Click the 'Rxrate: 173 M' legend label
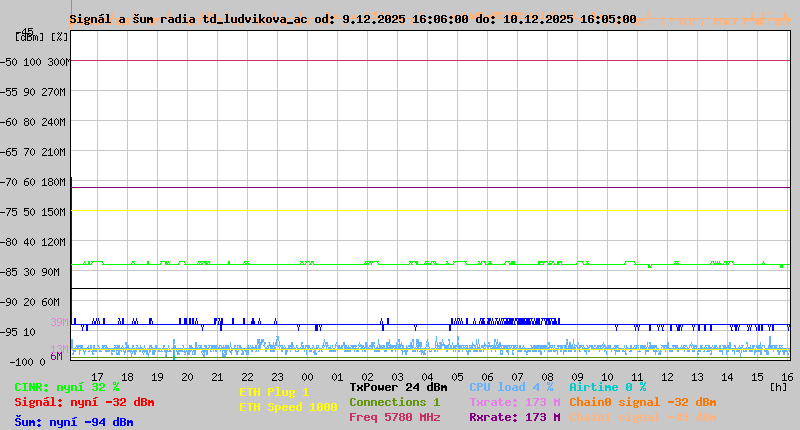800x430 pixels. click(x=515, y=417)
